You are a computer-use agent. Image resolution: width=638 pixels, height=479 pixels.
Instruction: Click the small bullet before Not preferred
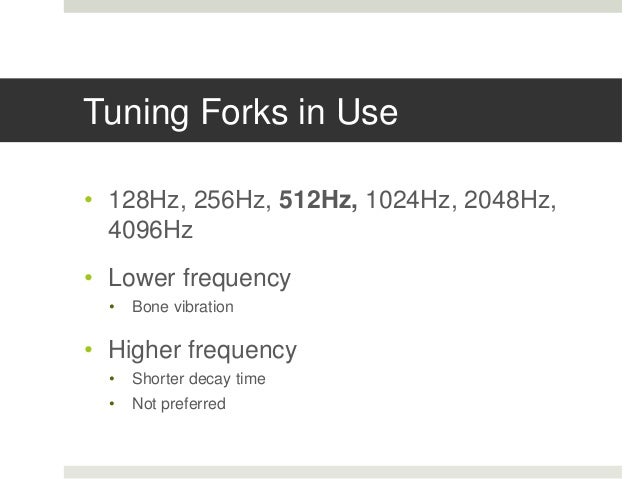(x=112, y=404)
